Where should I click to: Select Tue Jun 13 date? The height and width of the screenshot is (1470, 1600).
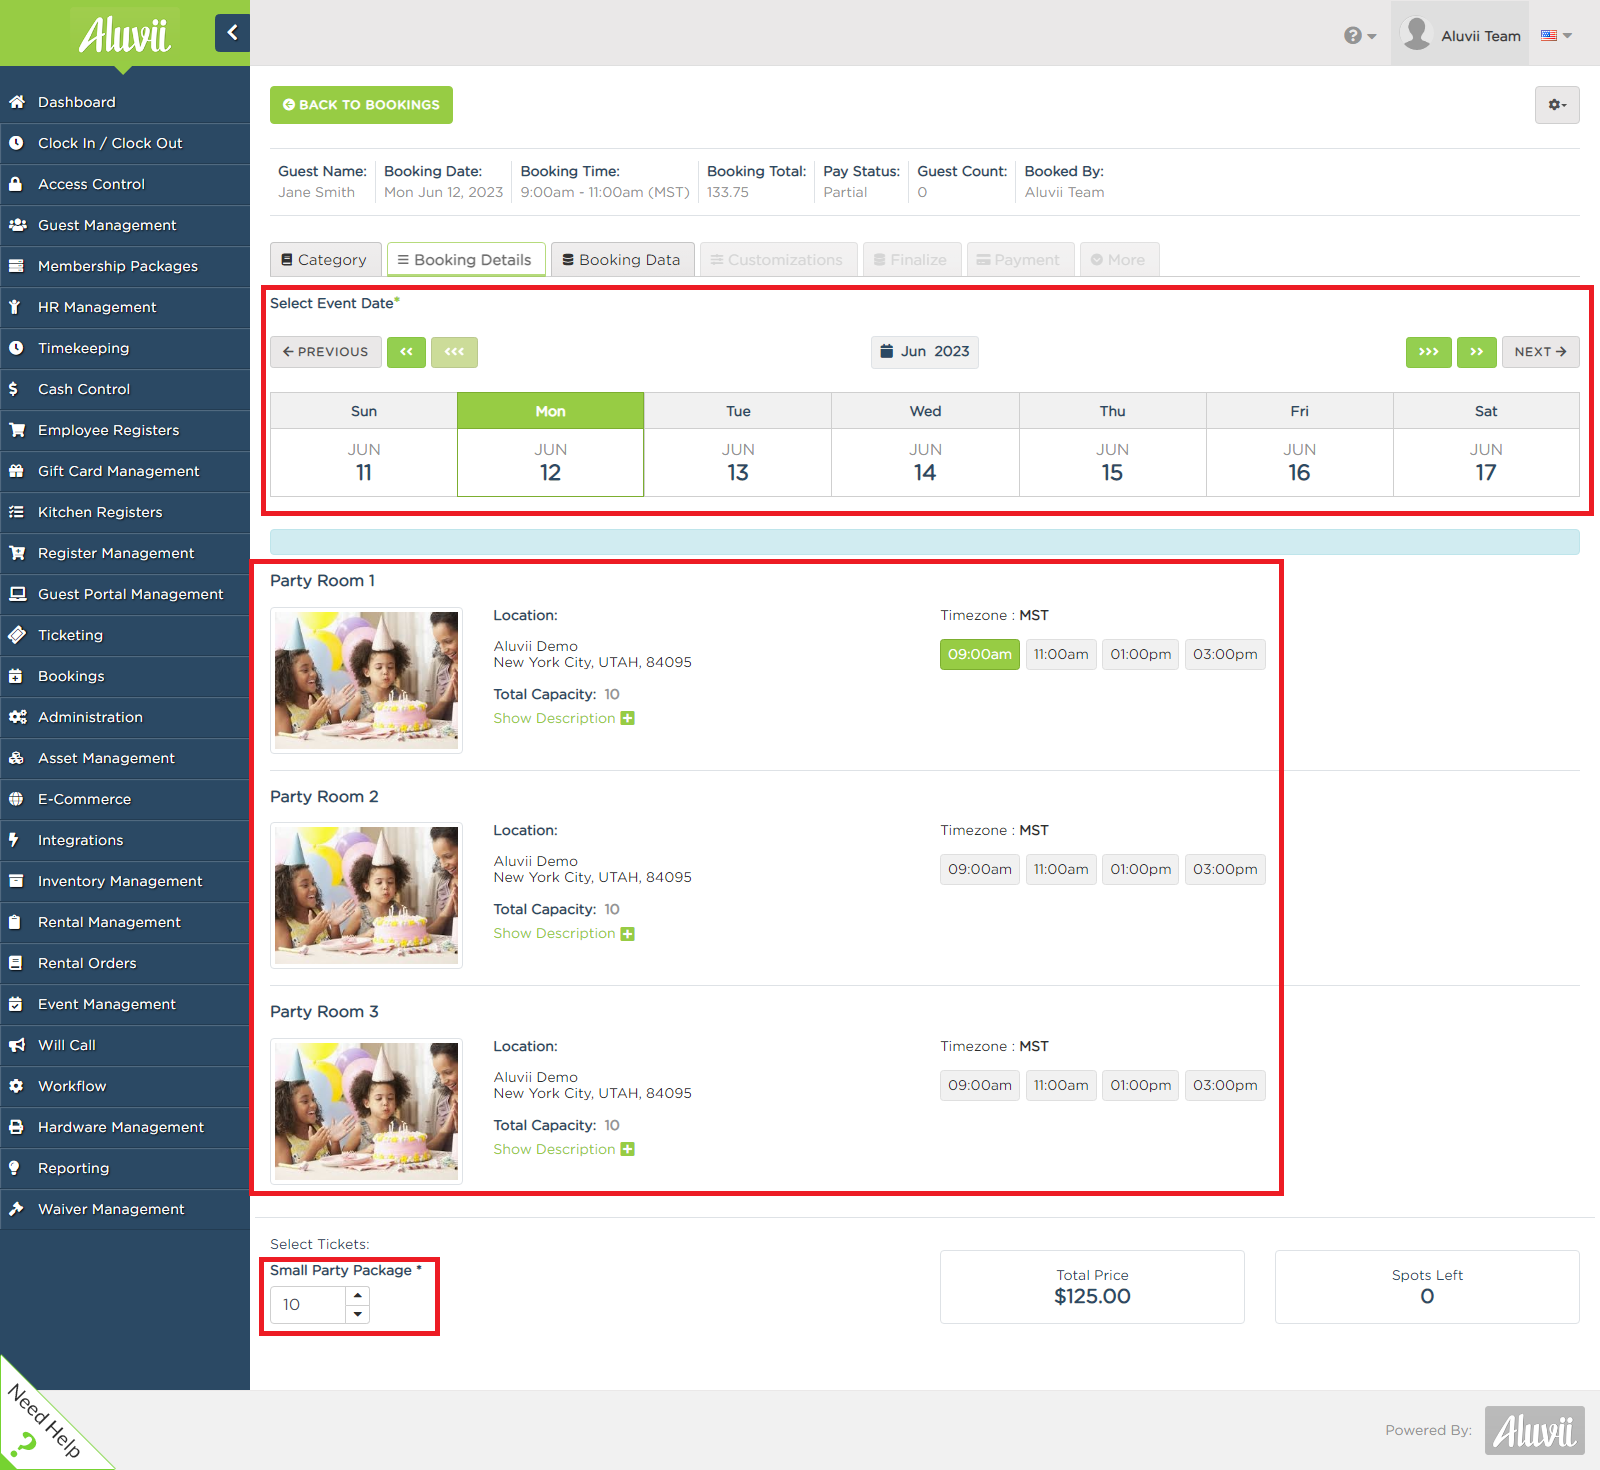(738, 462)
